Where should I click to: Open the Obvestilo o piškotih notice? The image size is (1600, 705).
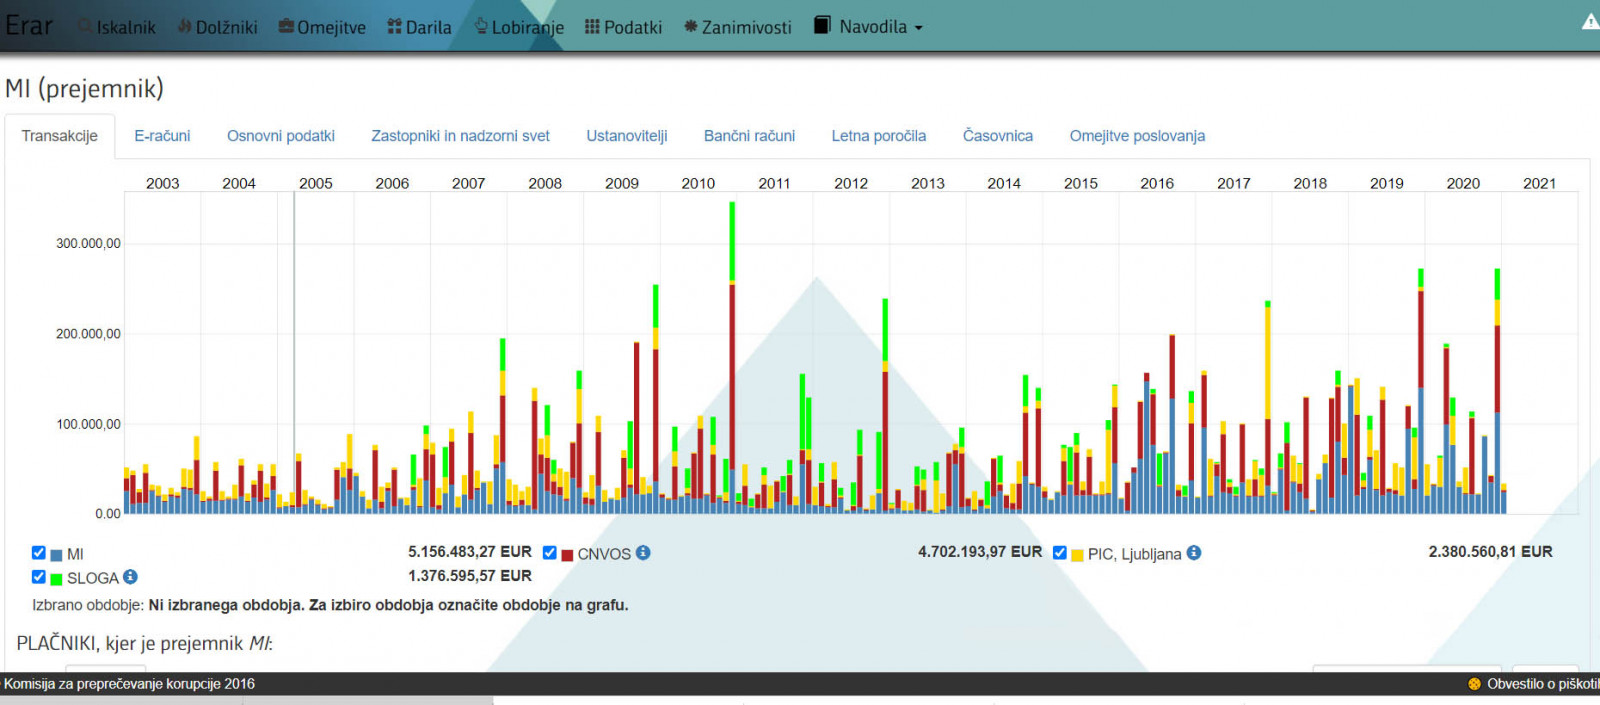pos(1540,684)
